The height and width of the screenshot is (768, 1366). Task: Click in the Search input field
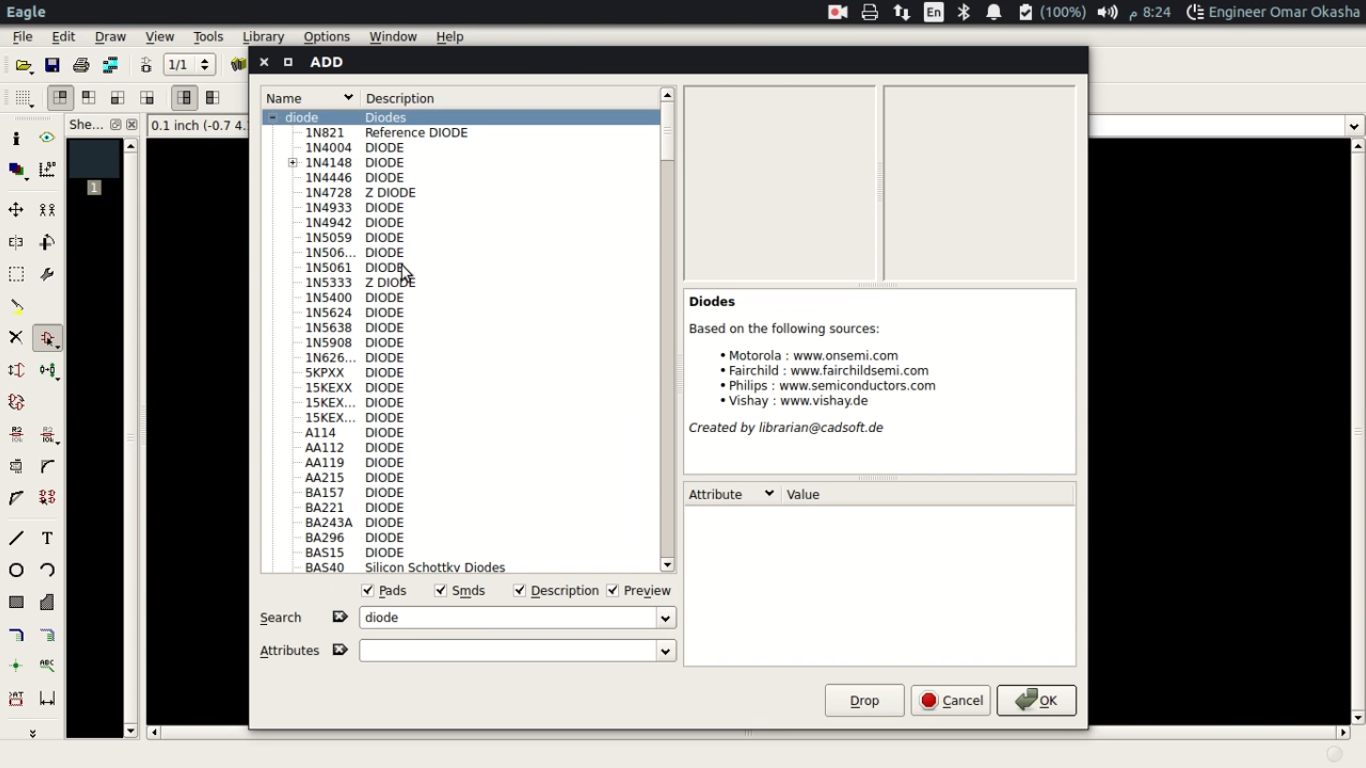coord(508,618)
